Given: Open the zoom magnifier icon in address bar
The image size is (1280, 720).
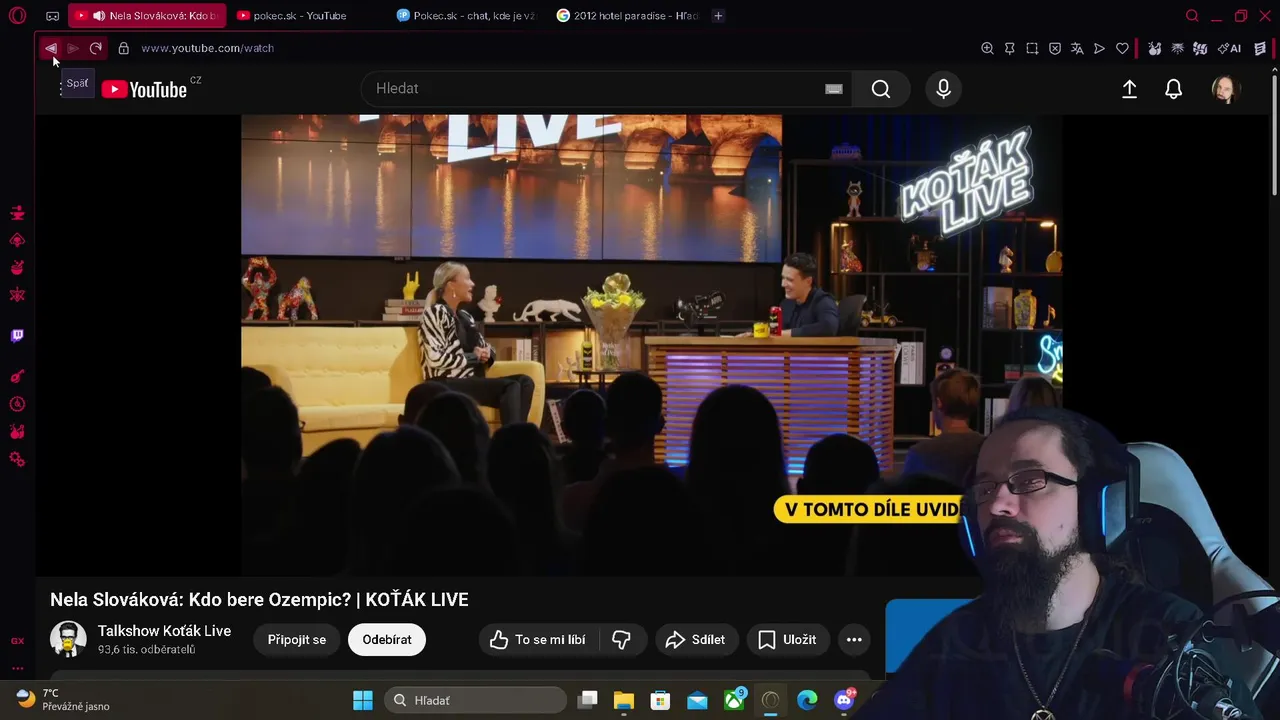Looking at the screenshot, I should tap(987, 48).
